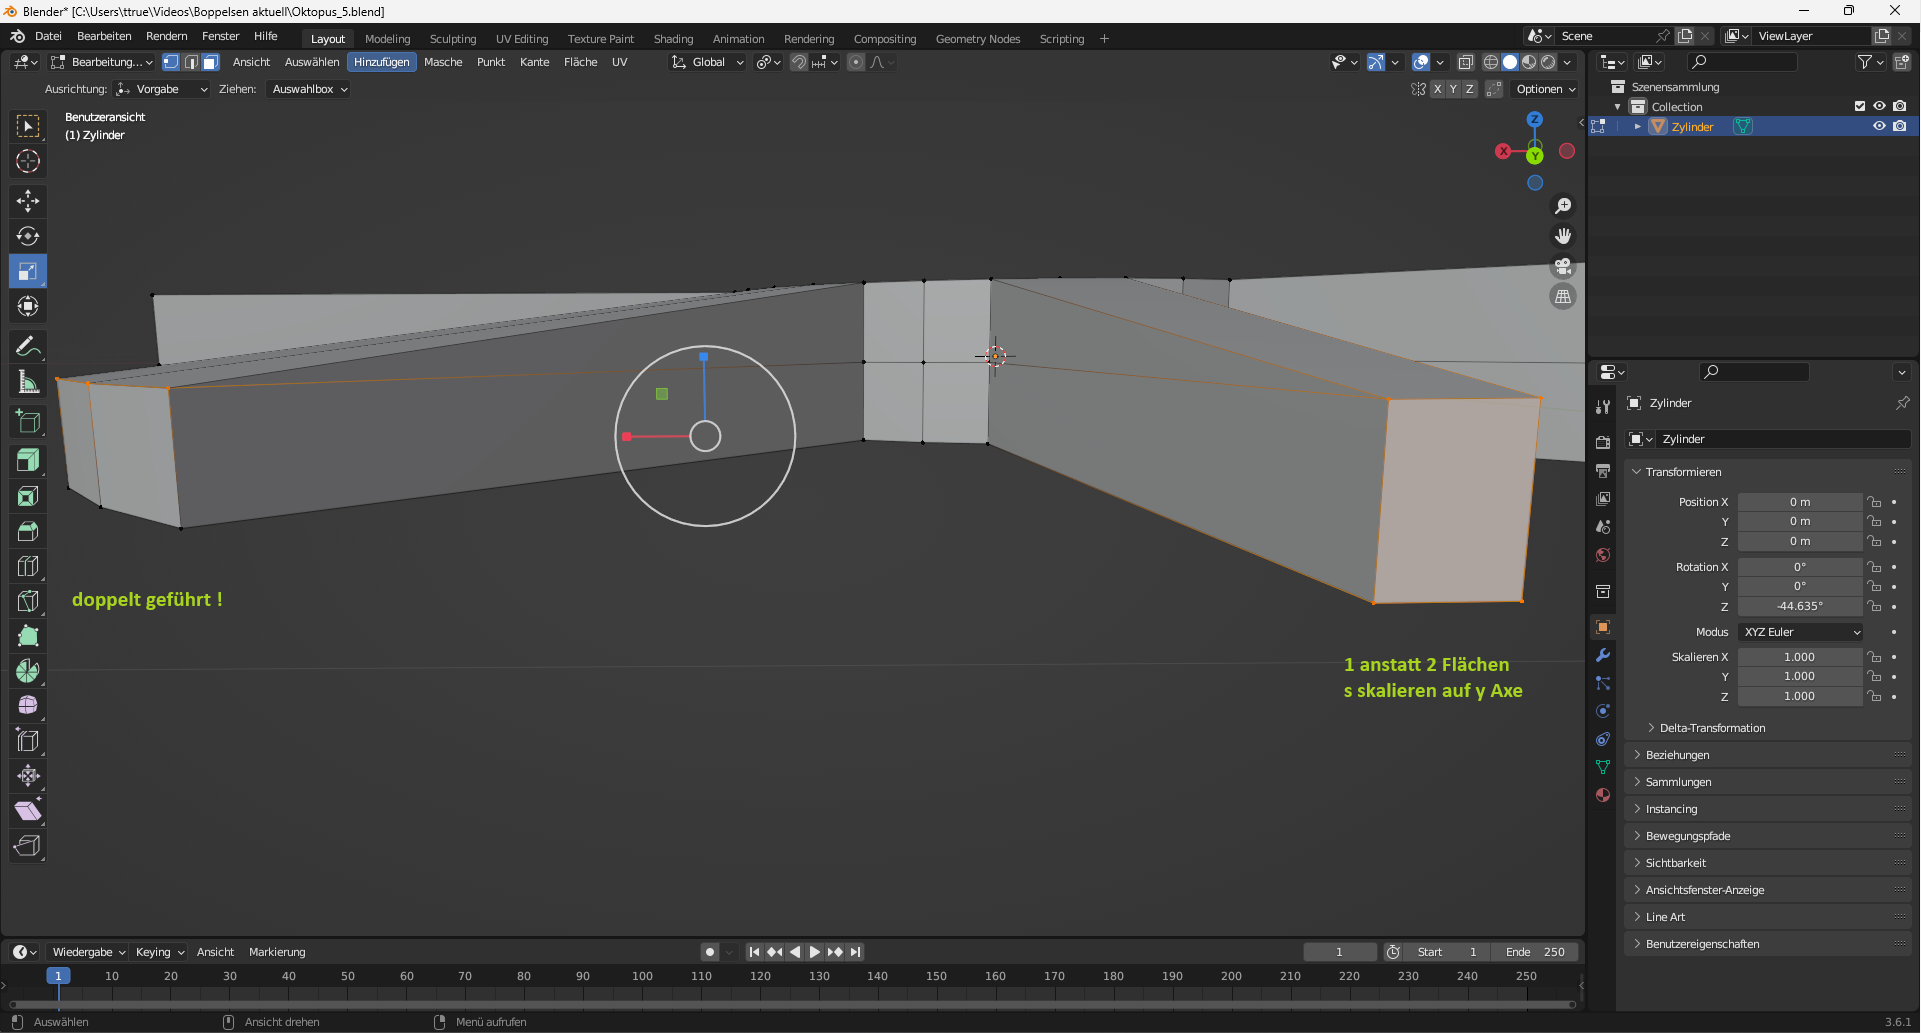Select the Knife tool
This screenshot has height=1033, width=1921.
pos(28,601)
